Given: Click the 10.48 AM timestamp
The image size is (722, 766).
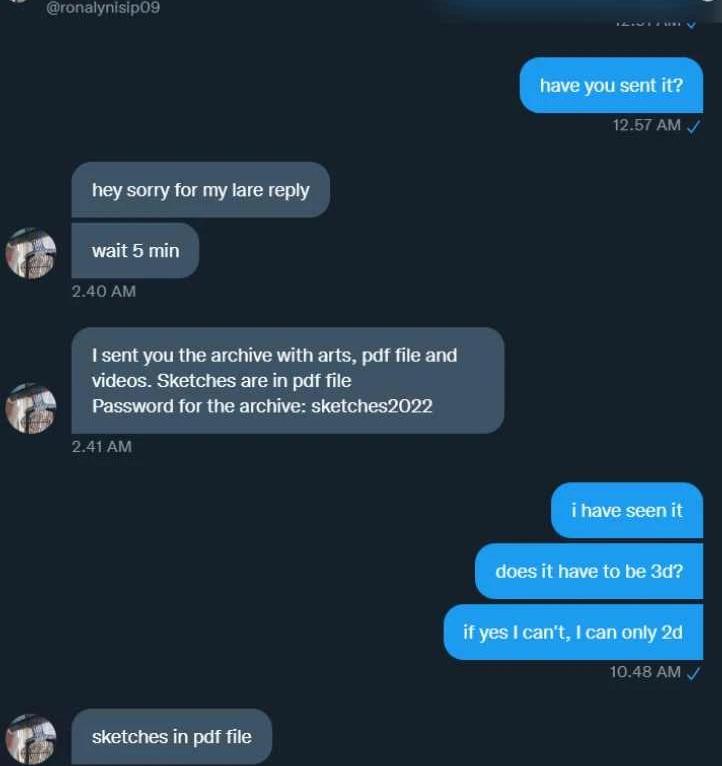Looking at the screenshot, I should (x=645, y=672).
